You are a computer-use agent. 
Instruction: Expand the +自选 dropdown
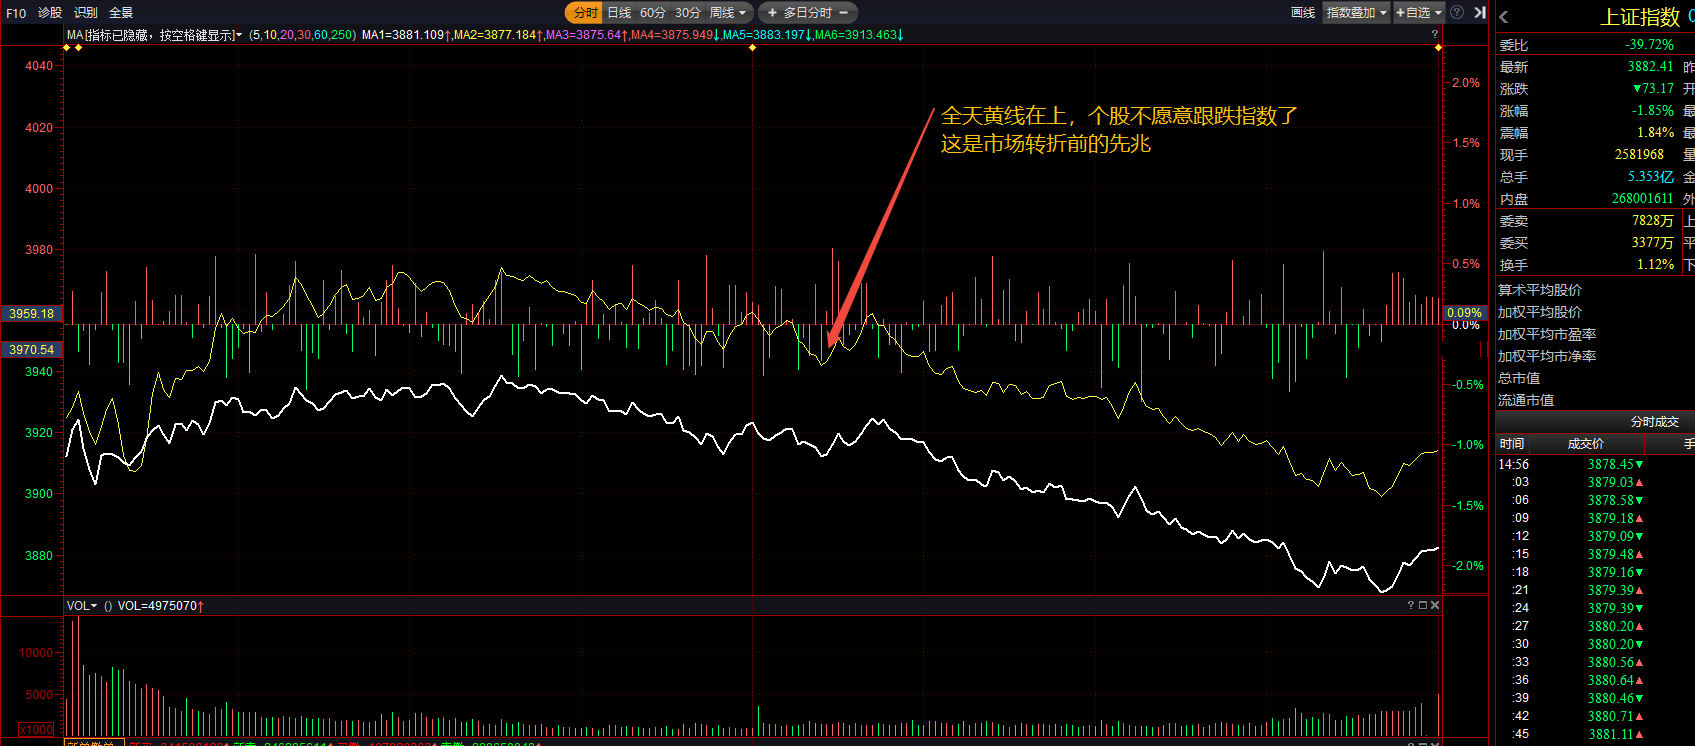[x=1419, y=13]
